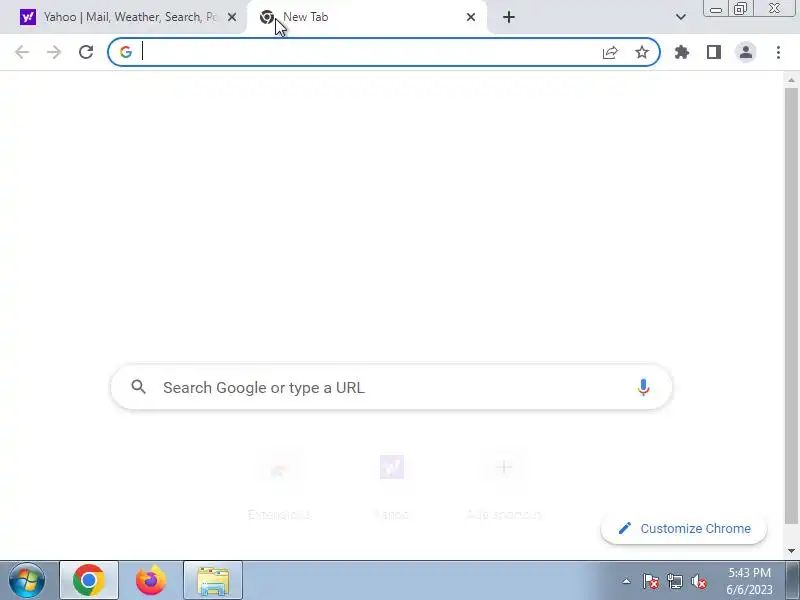The width and height of the screenshot is (800, 600).
Task: Focus the Search Google or type a URL box
Action: pos(391,388)
